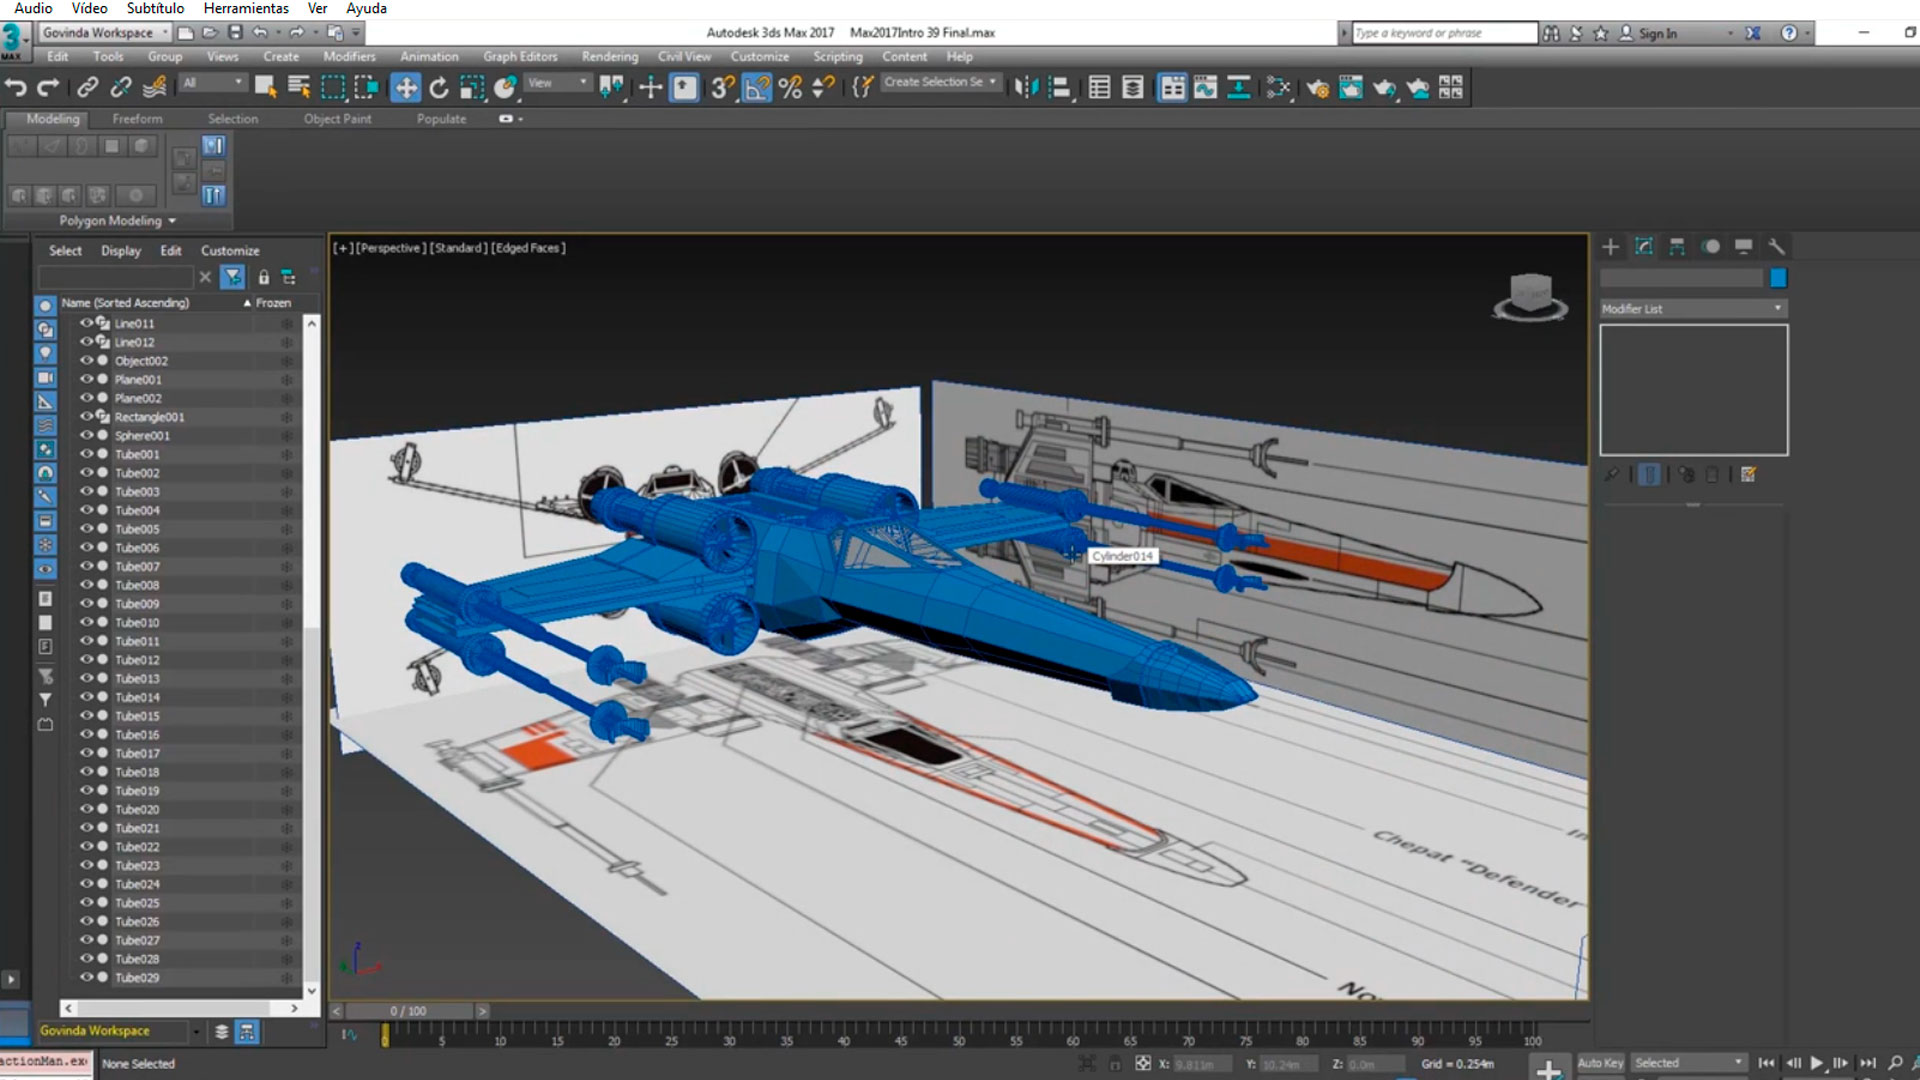Image resolution: width=1920 pixels, height=1080 pixels.
Task: Click the Scene Explorer lock icon
Action: pos(264,277)
